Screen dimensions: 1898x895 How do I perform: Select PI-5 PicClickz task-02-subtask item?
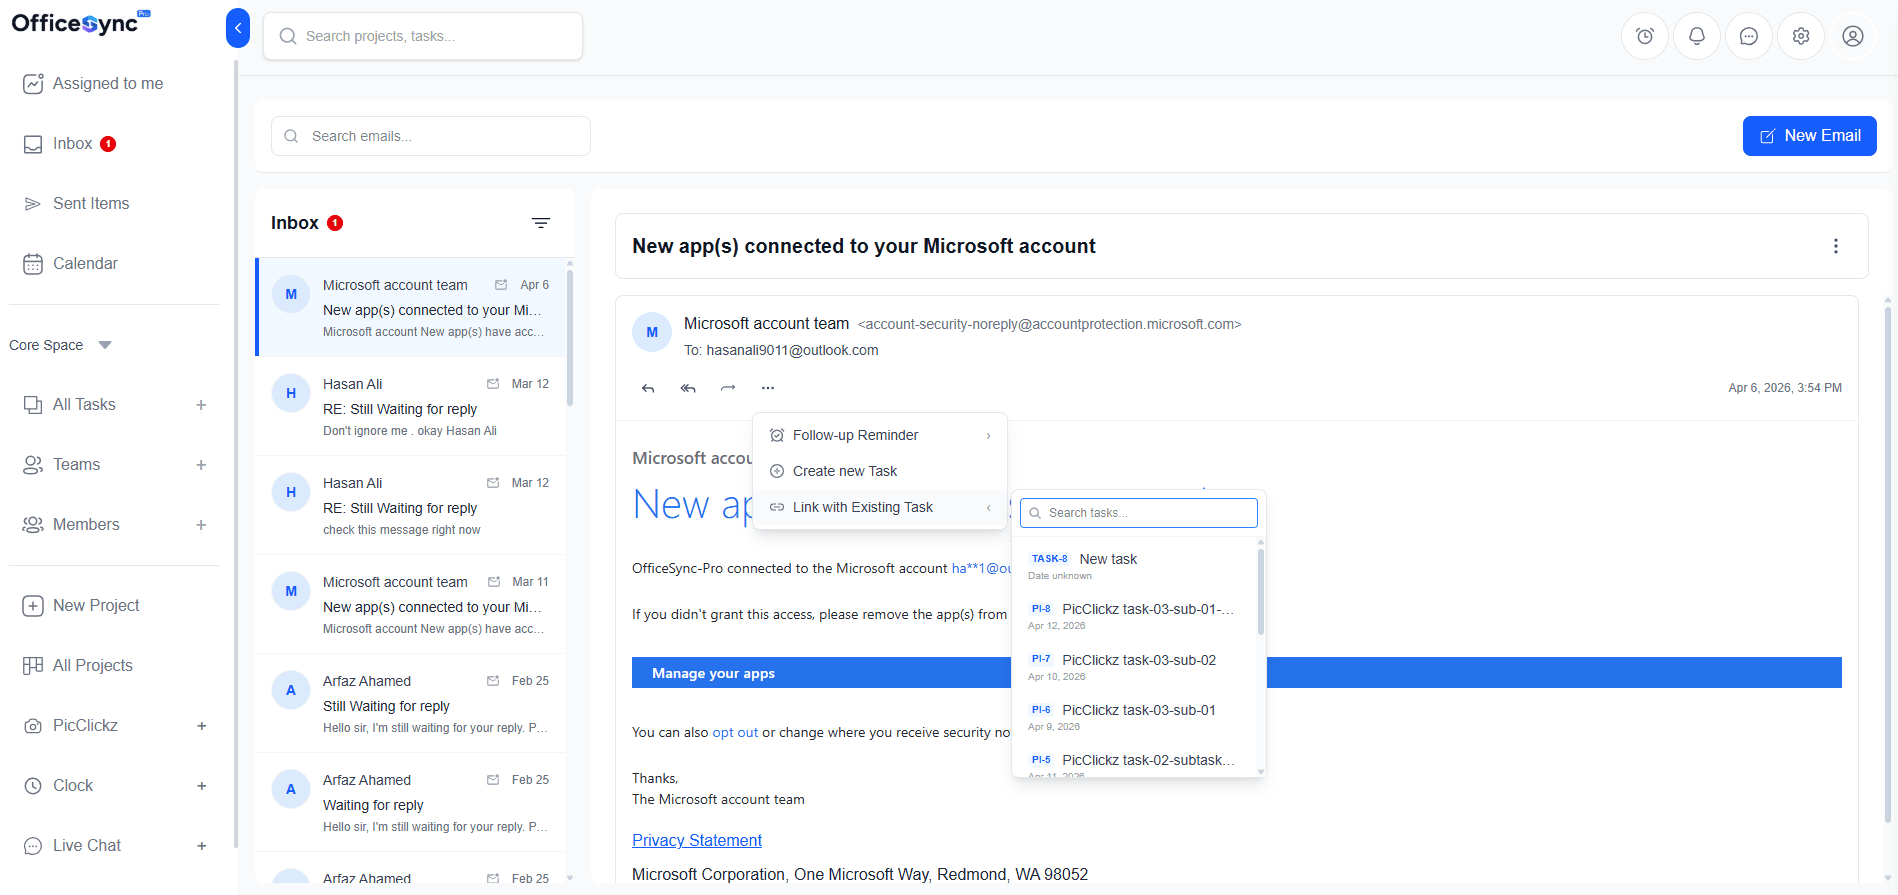click(x=1135, y=765)
